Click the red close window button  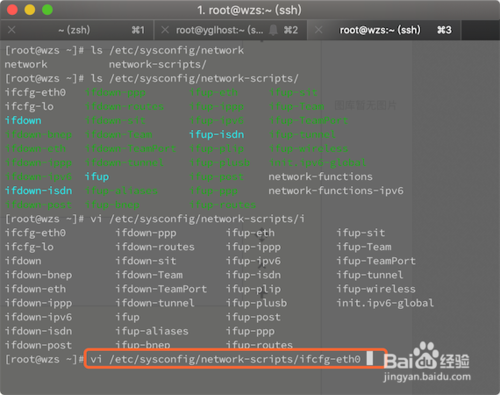[x=12, y=10]
